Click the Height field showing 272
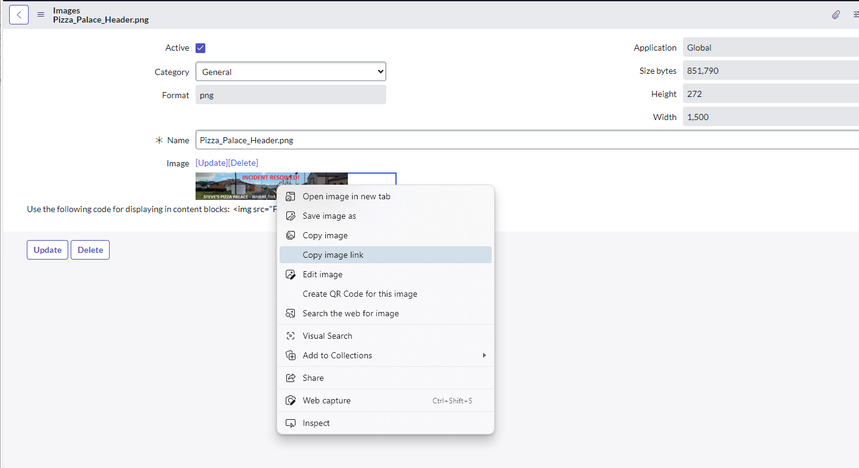This screenshot has width=859, height=468. click(771, 94)
